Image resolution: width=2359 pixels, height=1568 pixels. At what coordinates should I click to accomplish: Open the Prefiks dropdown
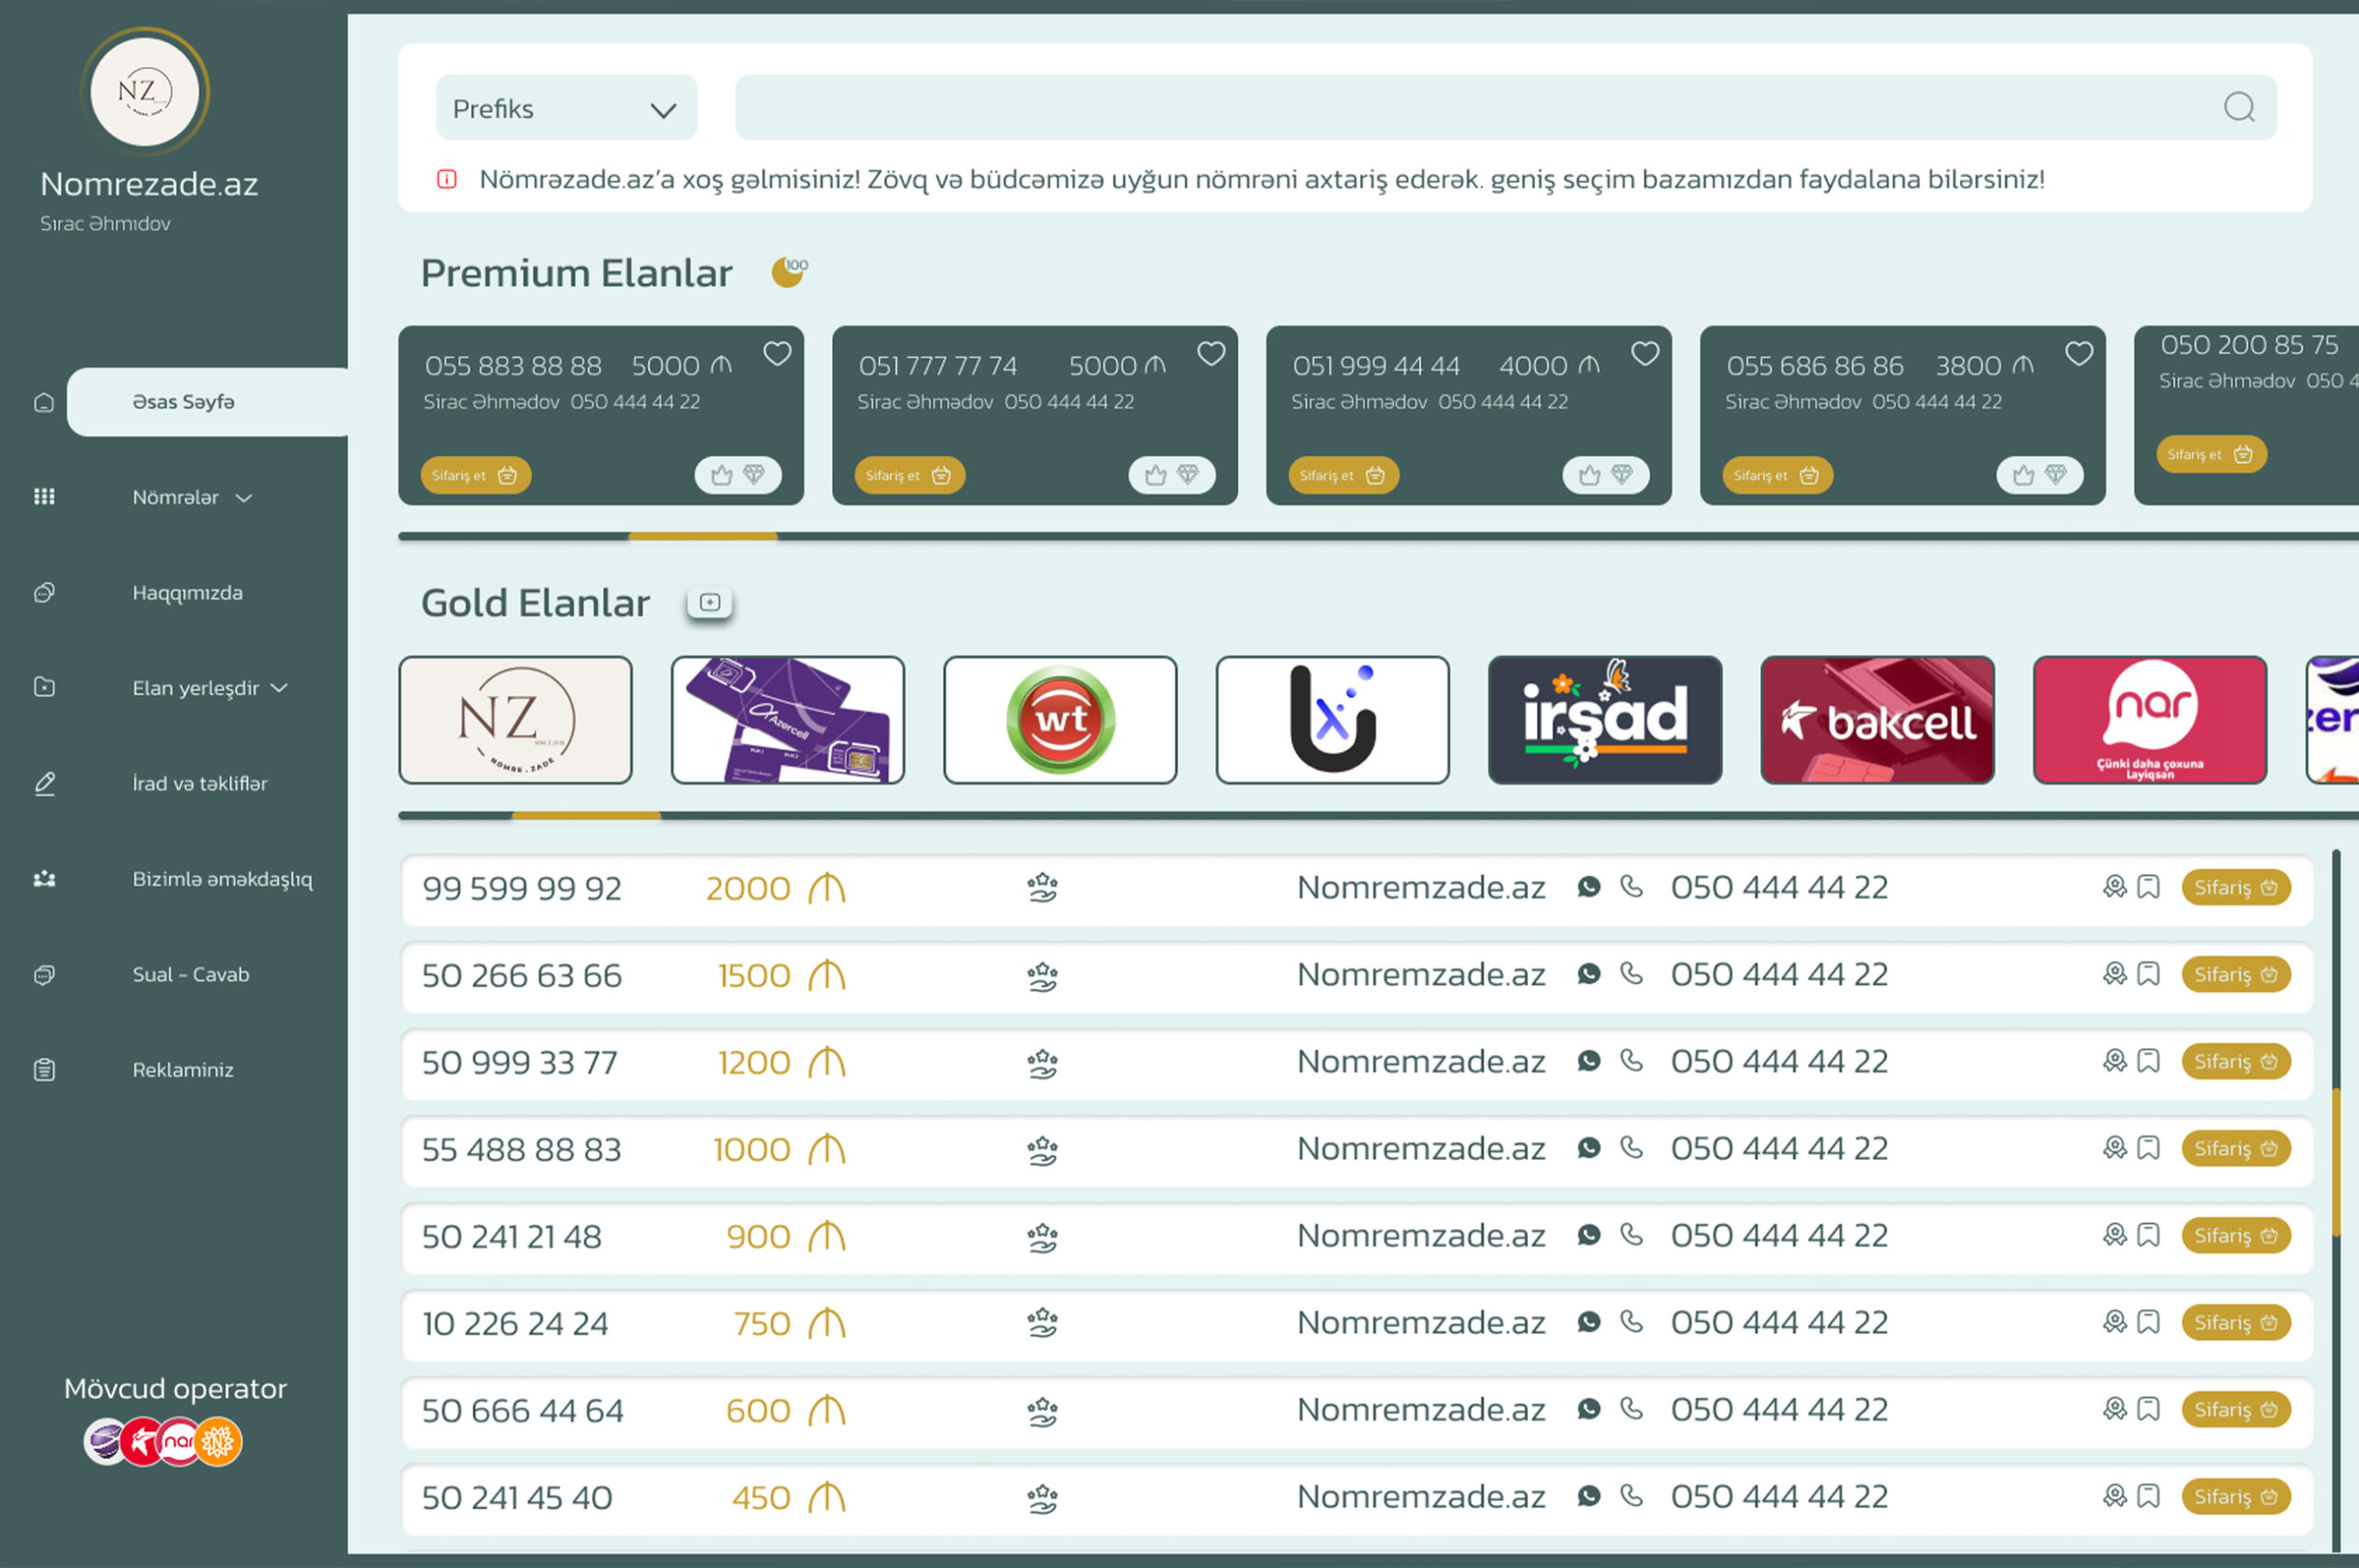point(566,108)
